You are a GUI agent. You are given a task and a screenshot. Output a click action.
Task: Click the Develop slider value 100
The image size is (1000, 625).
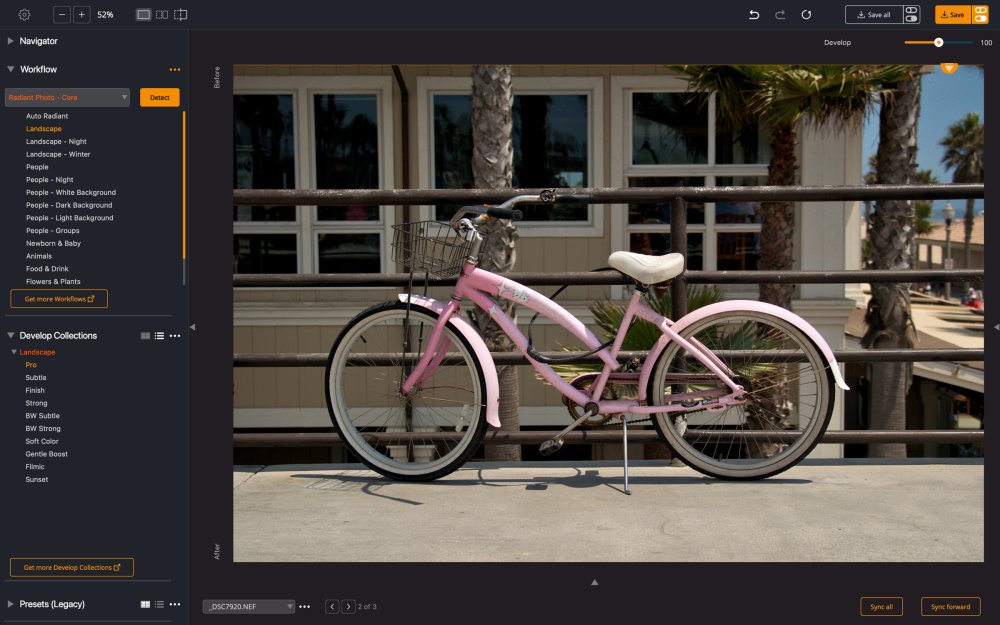pyautogui.click(x=986, y=43)
